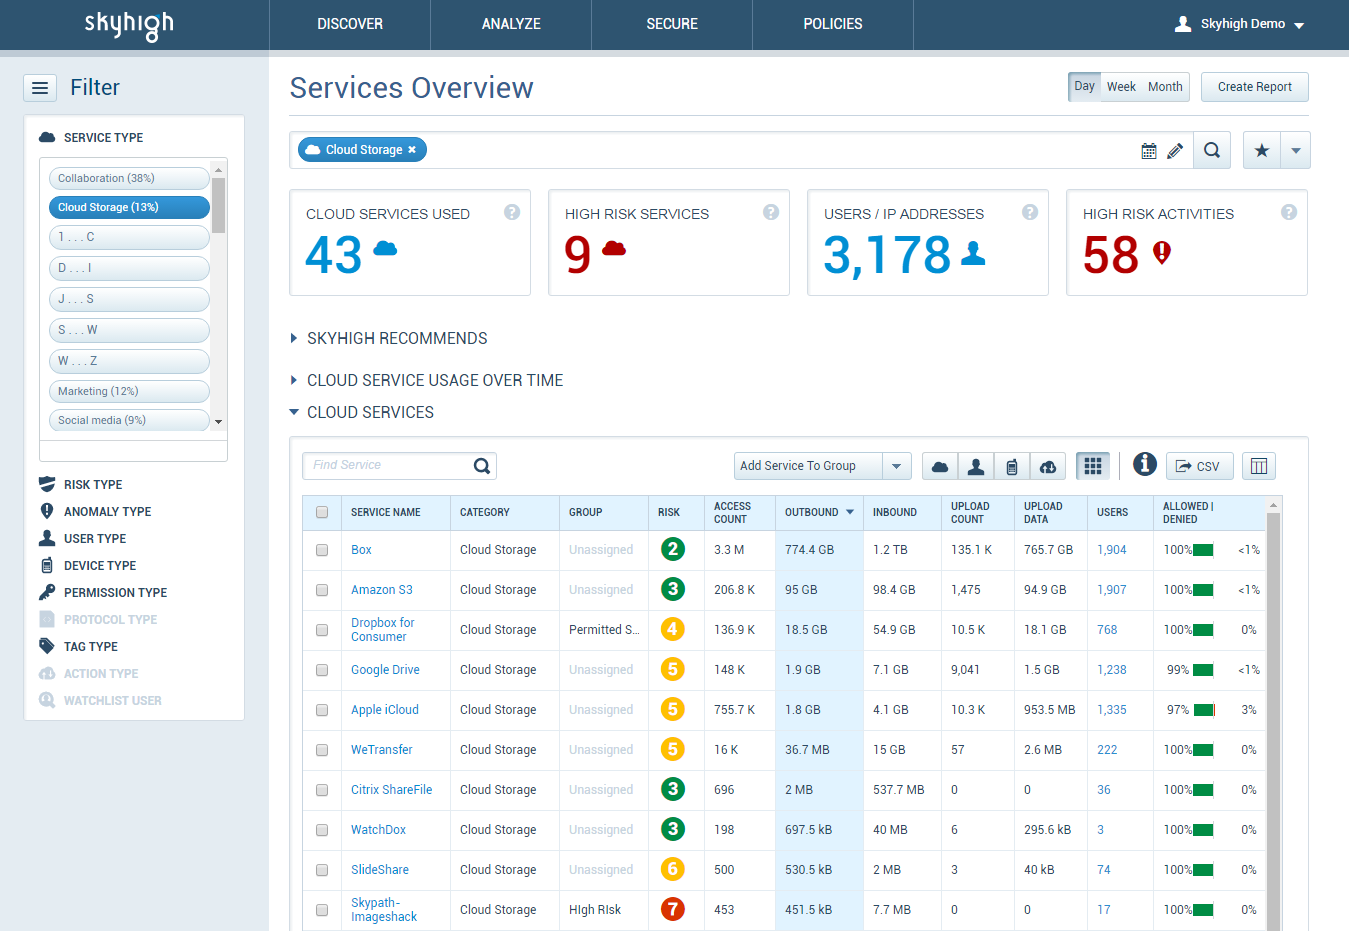
Task: Export table with CSV button
Action: [1200, 466]
